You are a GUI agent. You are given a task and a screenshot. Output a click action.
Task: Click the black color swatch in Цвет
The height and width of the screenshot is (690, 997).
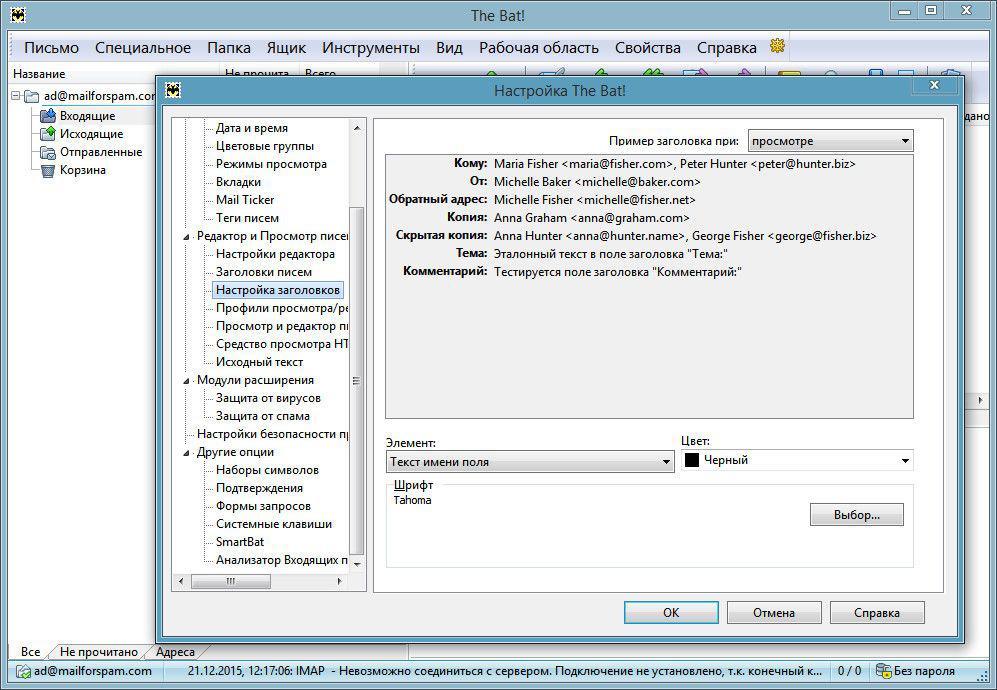click(691, 460)
